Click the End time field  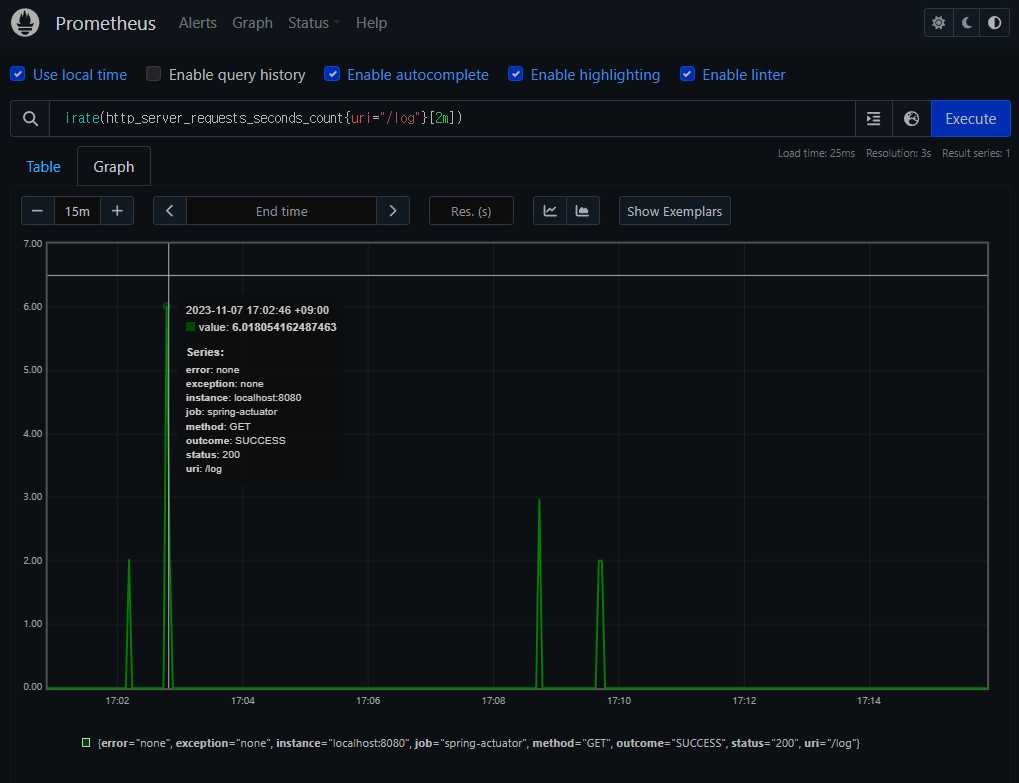[281, 211]
